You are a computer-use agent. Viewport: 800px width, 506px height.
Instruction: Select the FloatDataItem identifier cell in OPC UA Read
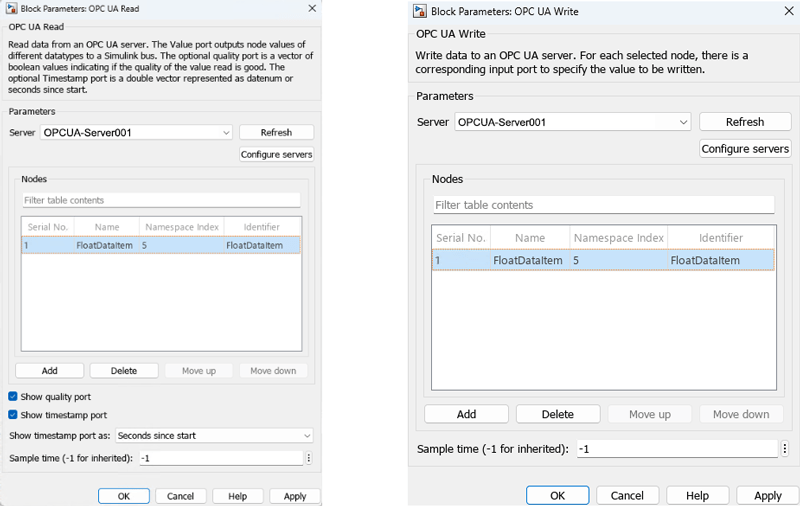pos(262,245)
